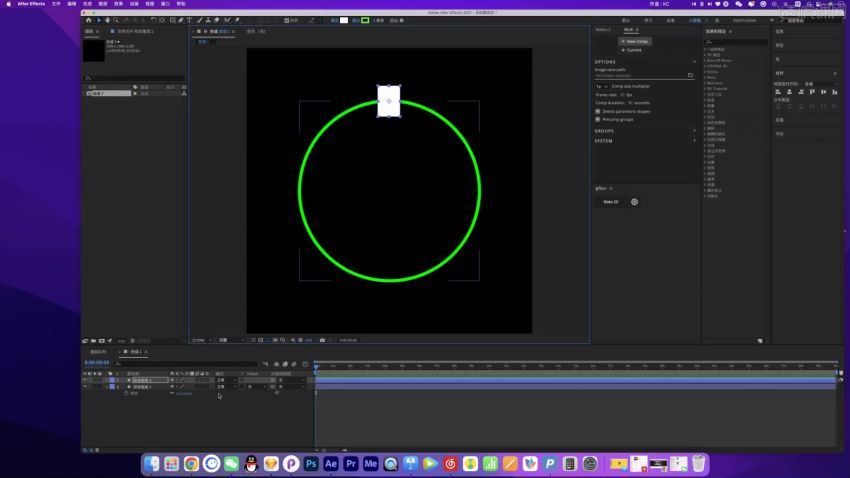The width and height of the screenshot is (850, 478).
Task: Switch to the AEUX panel tab
Action: (x=628, y=30)
